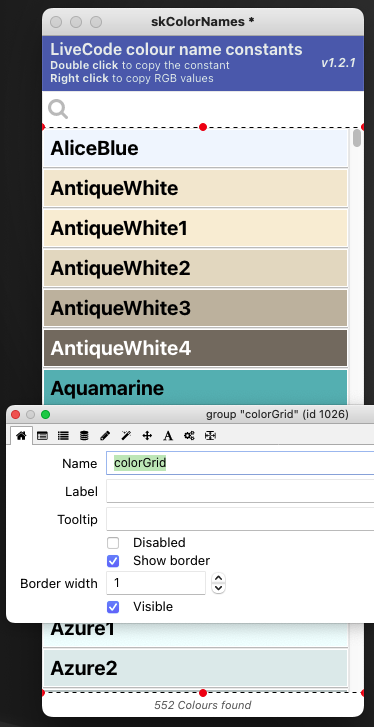This screenshot has width=374, height=727.
Task: Open the Basic home tab in inspector
Action: pyautogui.click(x=21, y=436)
